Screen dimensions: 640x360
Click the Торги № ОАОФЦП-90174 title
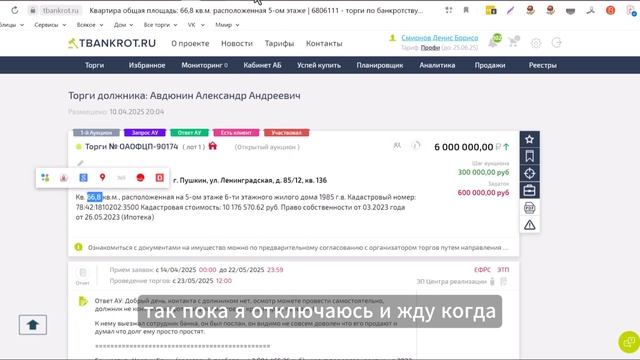(131, 147)
